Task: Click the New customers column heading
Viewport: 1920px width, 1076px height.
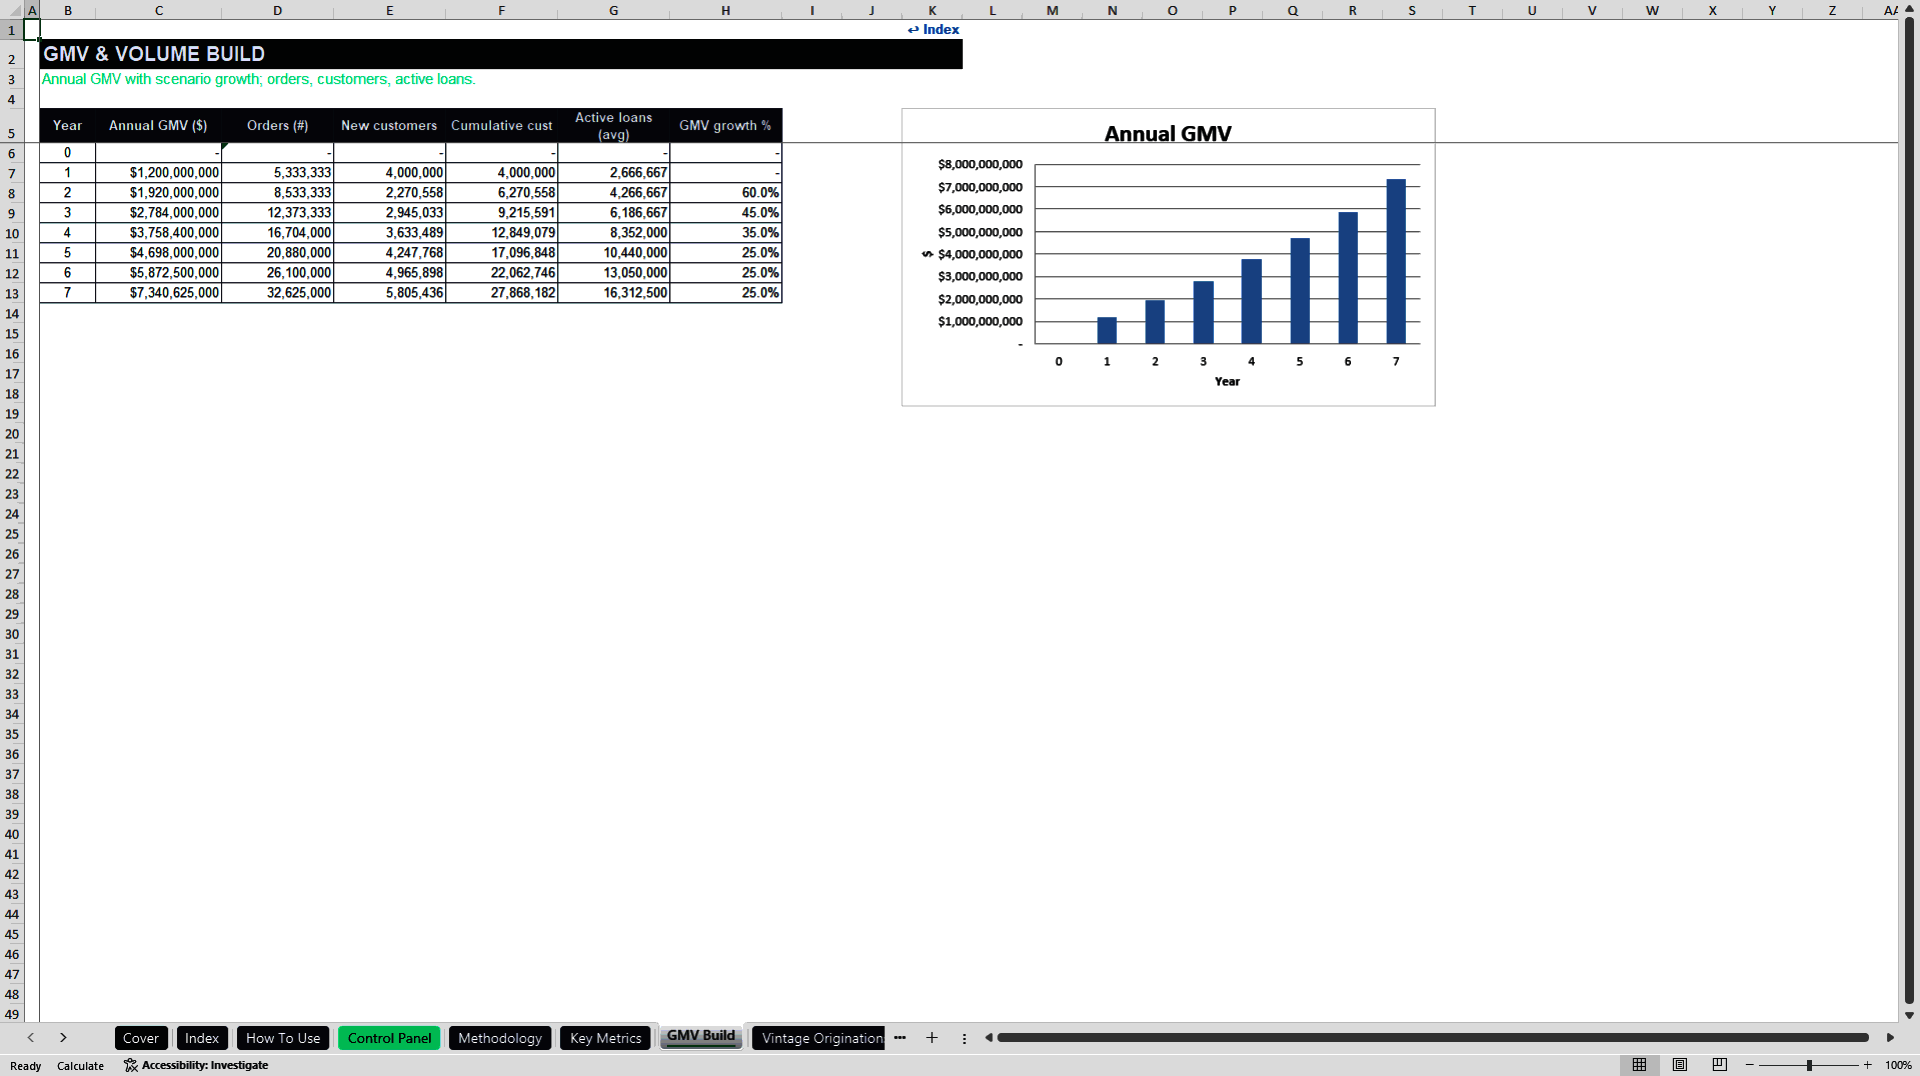Action: [389, 125]
